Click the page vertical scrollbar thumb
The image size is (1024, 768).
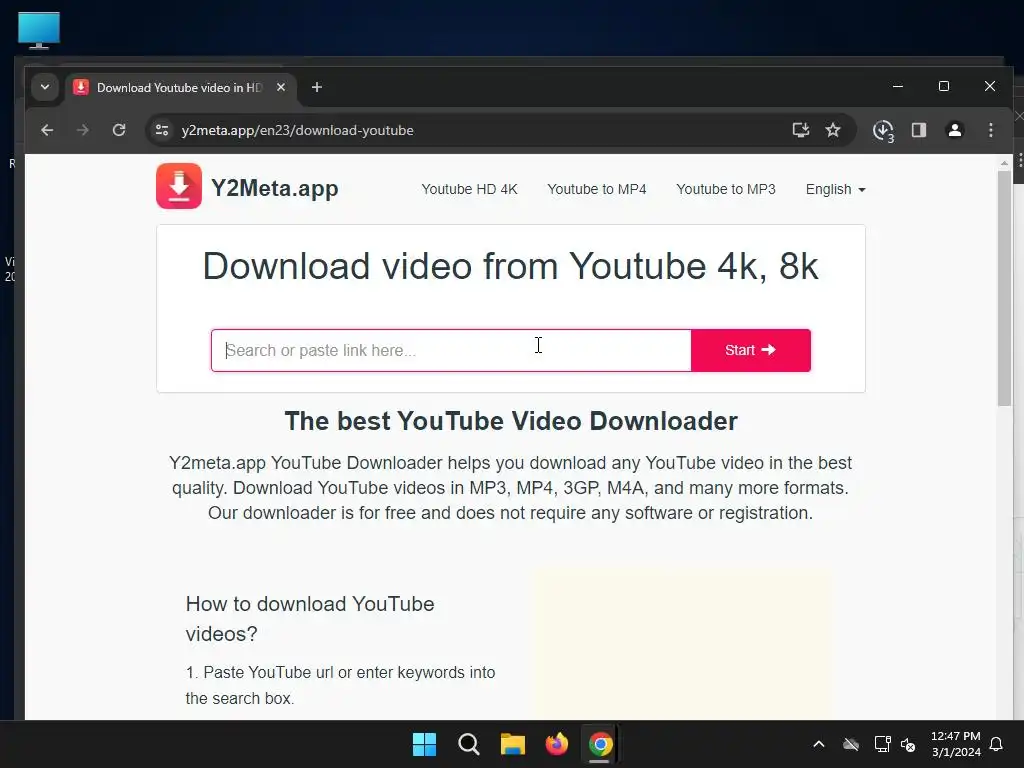pyautogui.click(x=1004, y=288)
